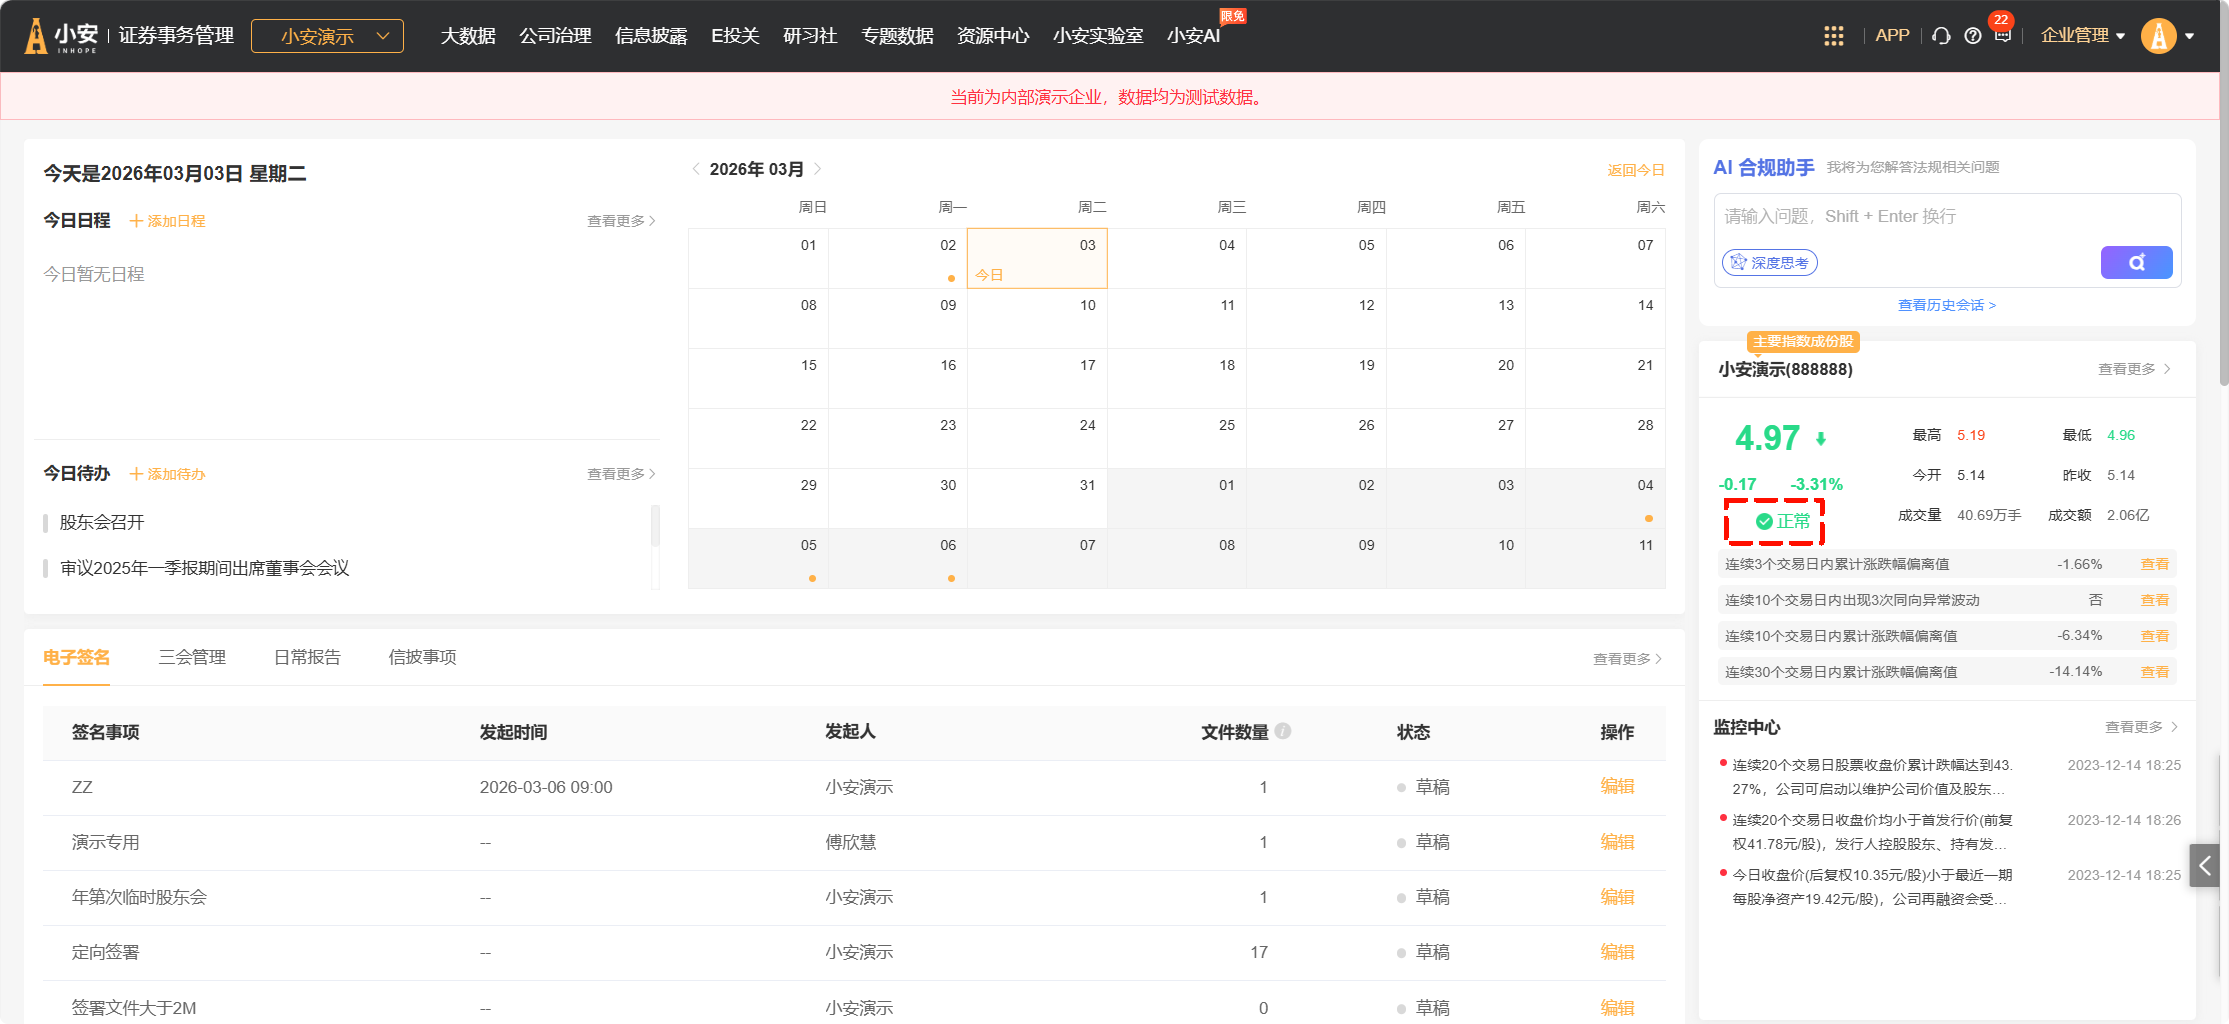The width and height of the screenshot is (2229, 1024).
Task: Click 返回今日 in calendar
Action: [1636, 170]
